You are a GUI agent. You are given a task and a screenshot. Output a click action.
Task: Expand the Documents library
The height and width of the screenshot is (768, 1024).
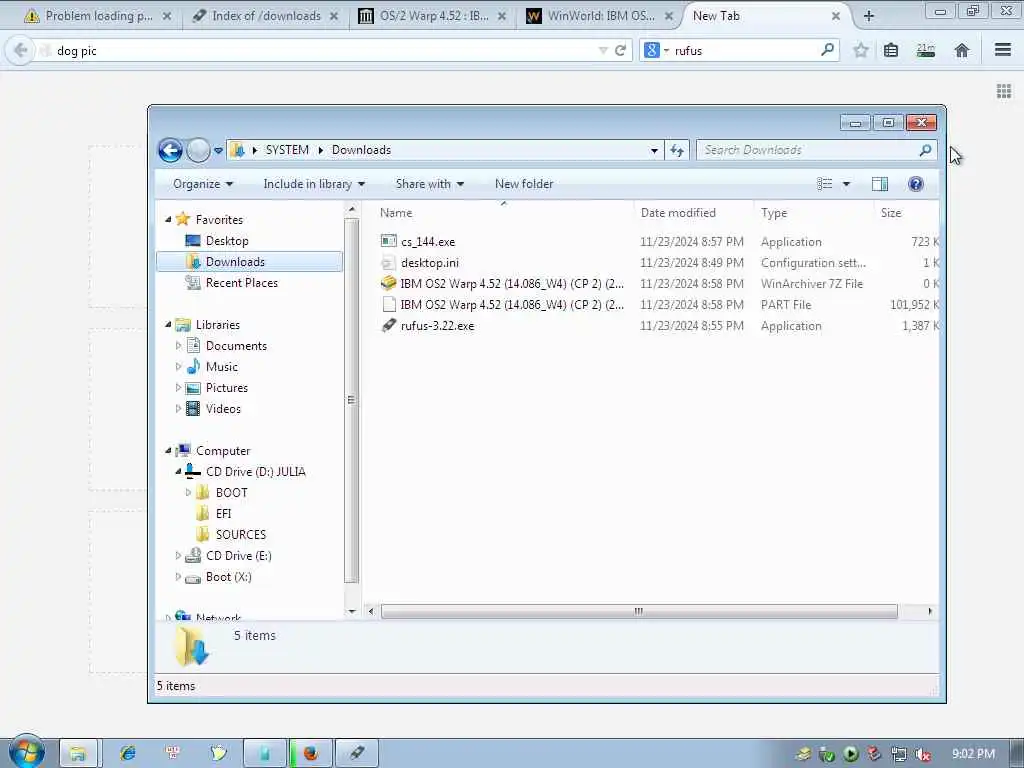178,345
